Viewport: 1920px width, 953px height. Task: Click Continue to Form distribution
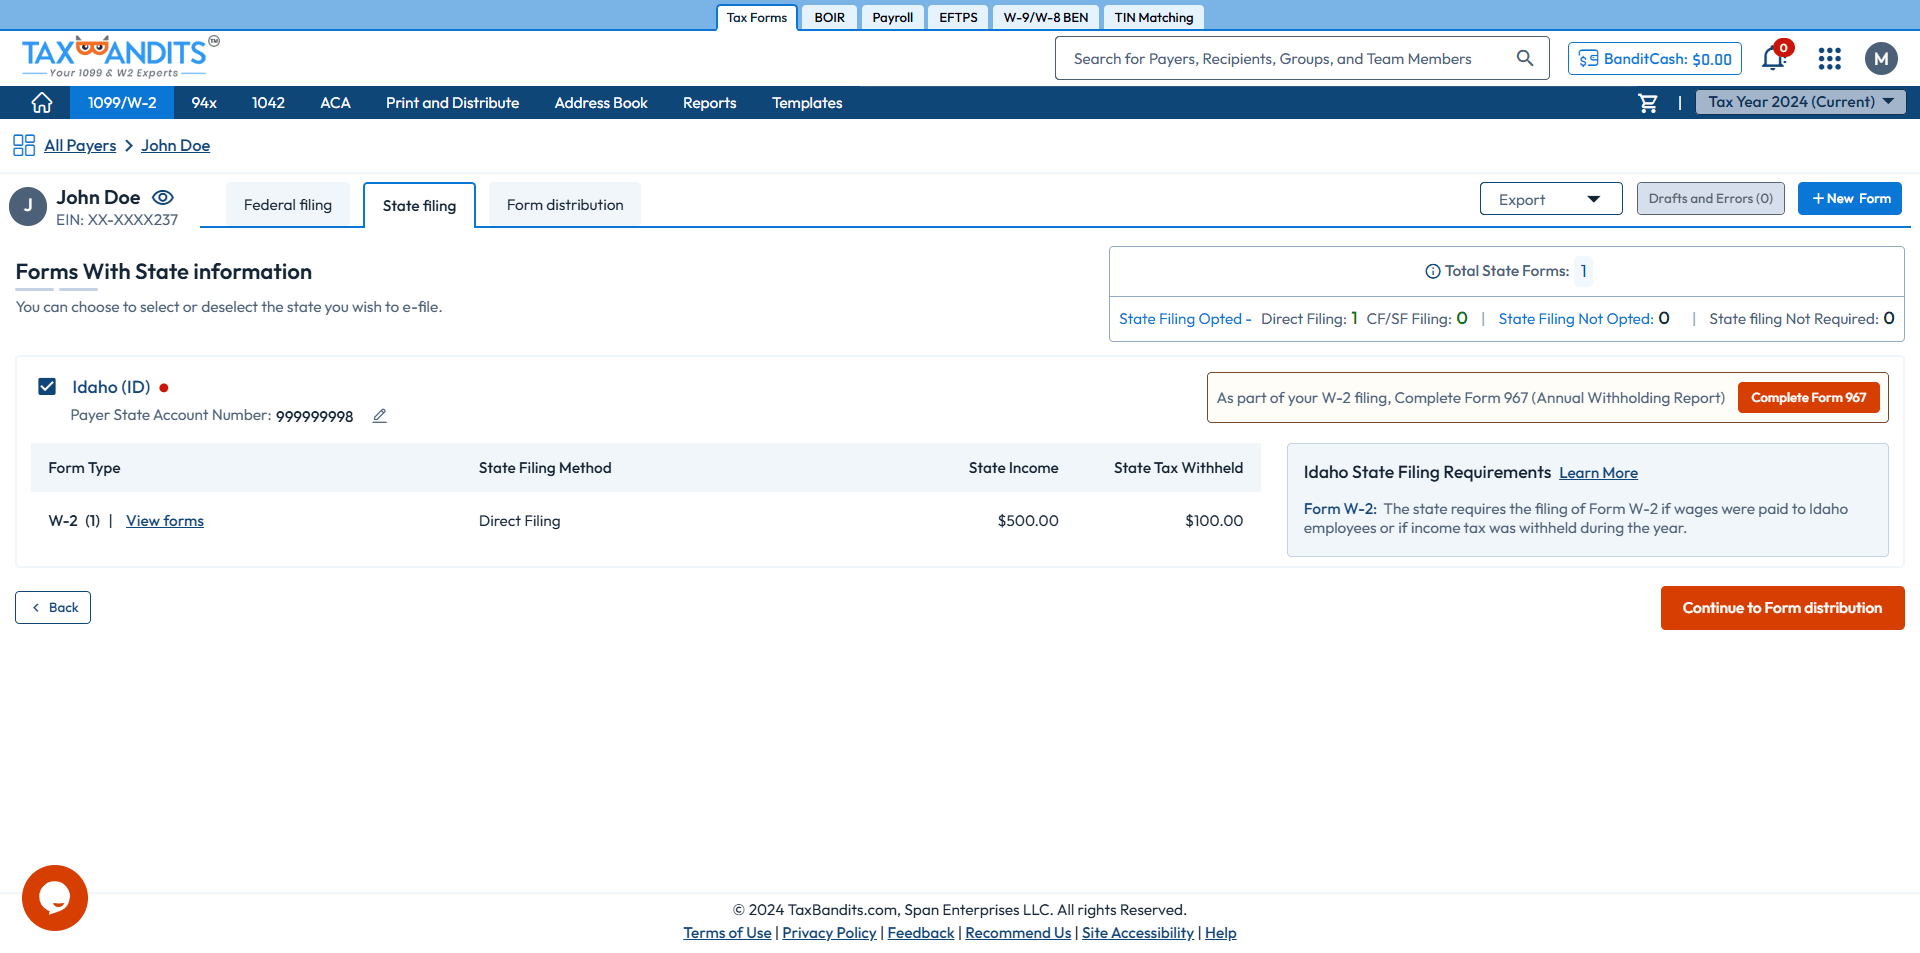(1782, 608)
